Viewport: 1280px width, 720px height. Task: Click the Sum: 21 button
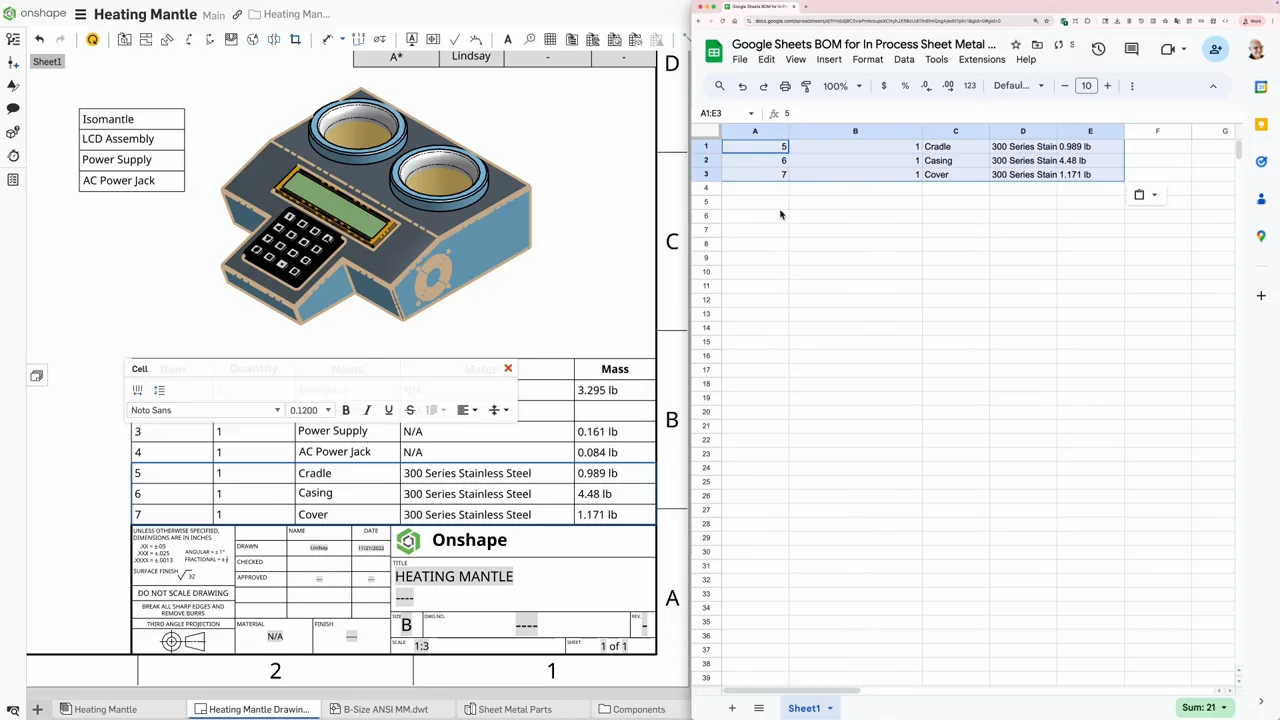(1204, 707)
